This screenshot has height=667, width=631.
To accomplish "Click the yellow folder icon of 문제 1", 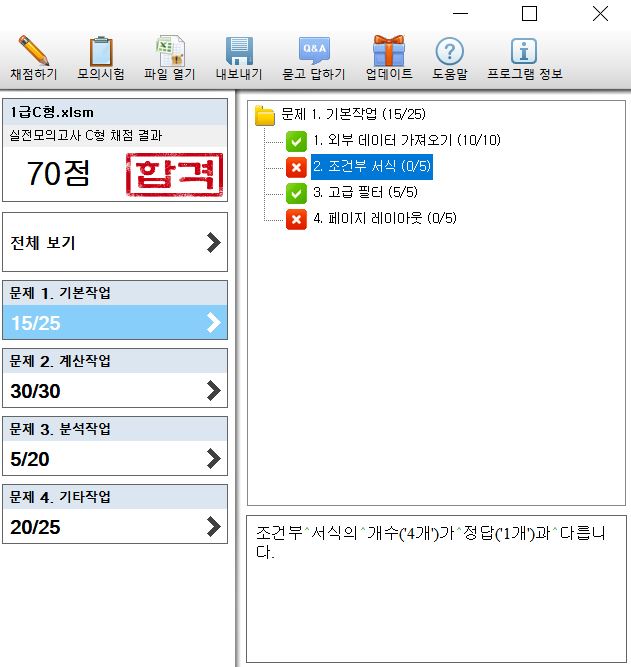I will pyautogui.click(x=265, y=115).
